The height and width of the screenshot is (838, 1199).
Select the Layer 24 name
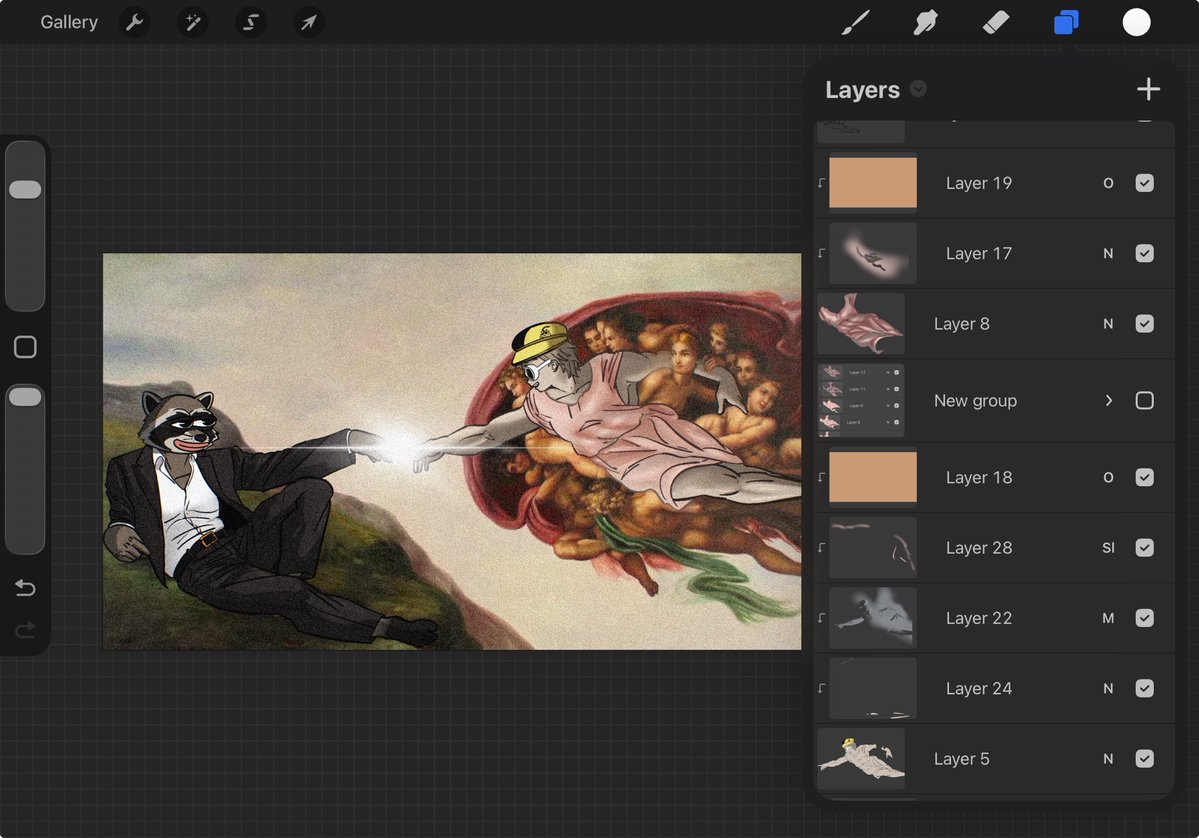point(979,688)
